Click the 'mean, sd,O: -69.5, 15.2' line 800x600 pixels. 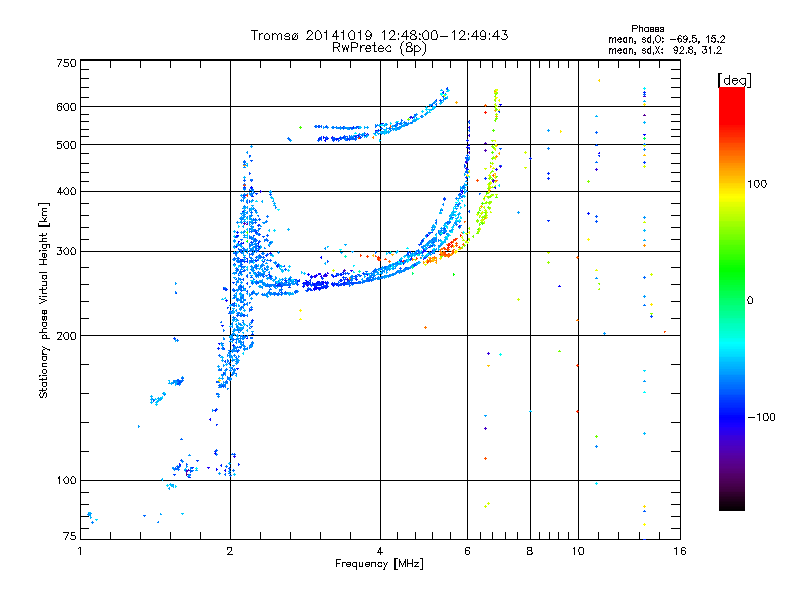point(667,39)
